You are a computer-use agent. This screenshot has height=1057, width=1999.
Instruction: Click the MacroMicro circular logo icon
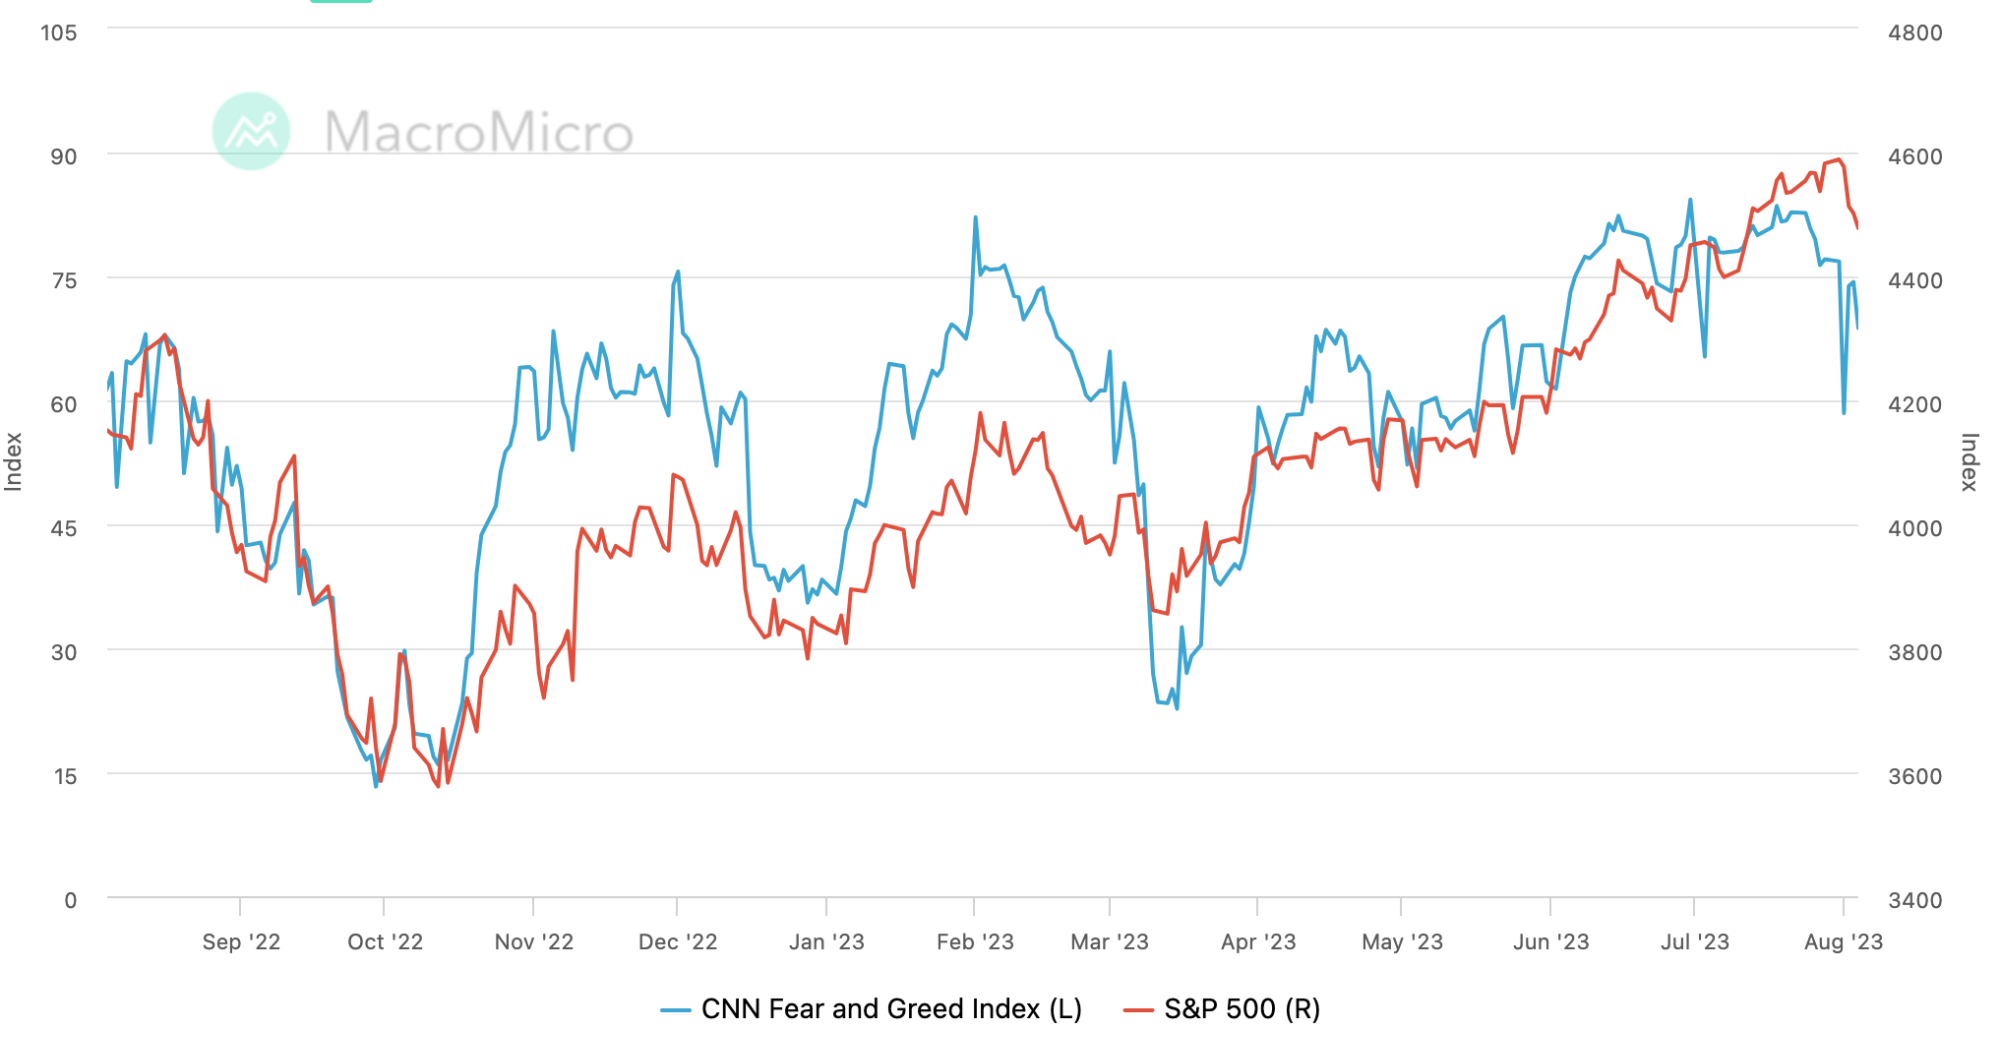(x=251, y=131)
